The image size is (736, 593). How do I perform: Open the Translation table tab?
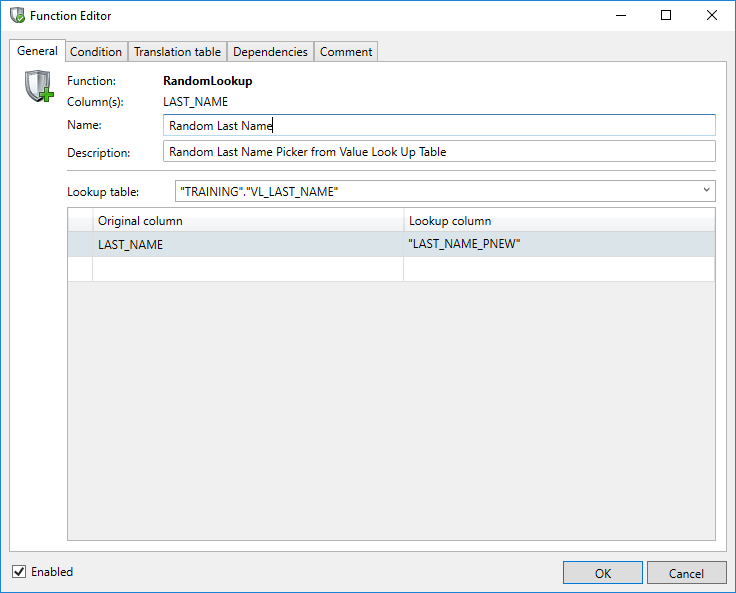point(177,52)
